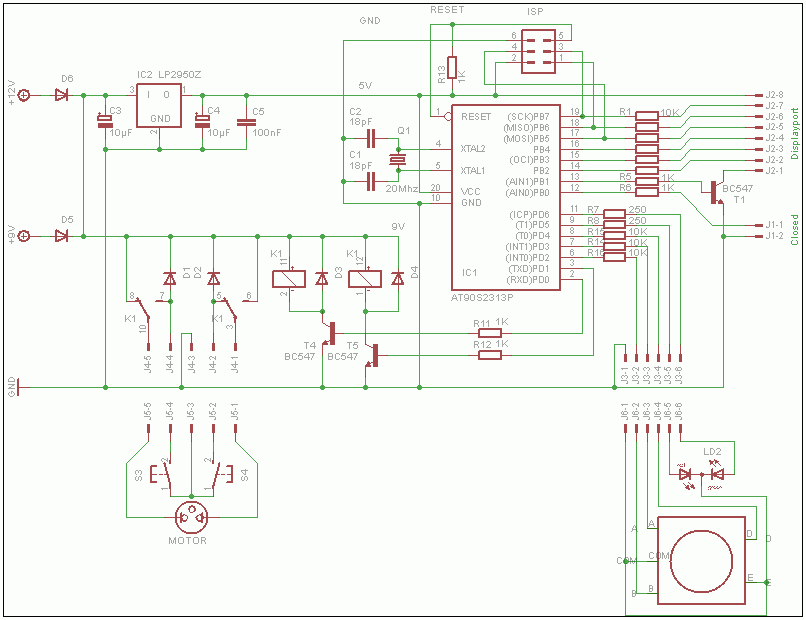Click the J5-1 connector label
The height and width of the screenshot is (620, 806).
tap(235, 412)
